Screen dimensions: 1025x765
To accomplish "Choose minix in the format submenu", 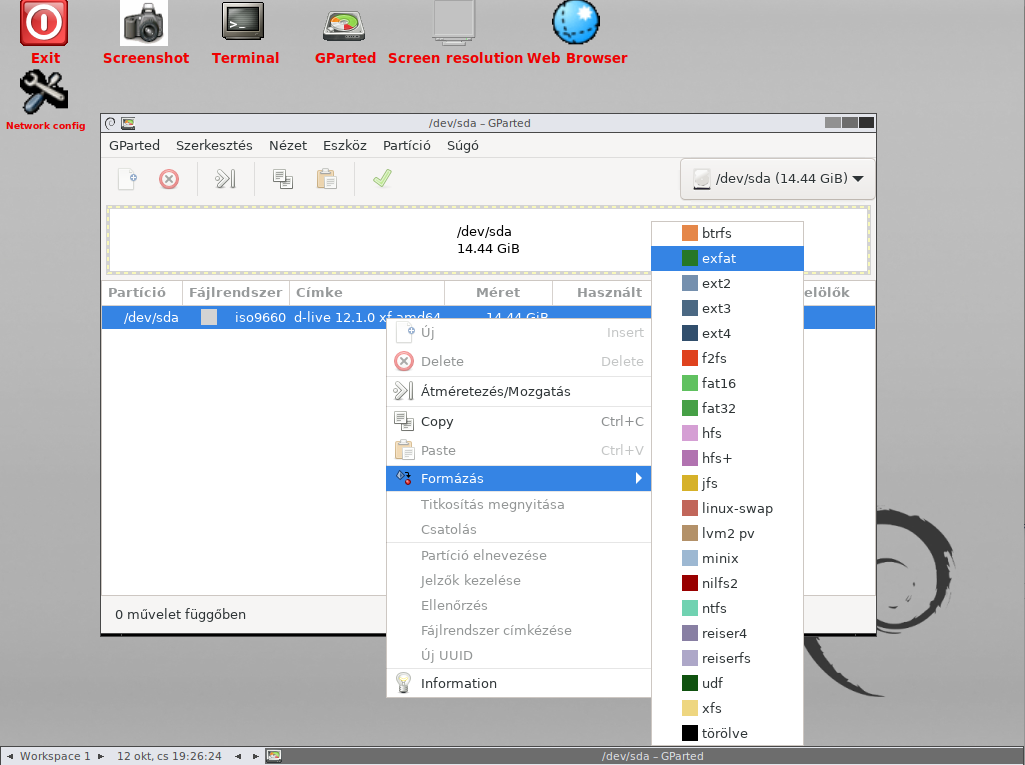I will tap(727, 558).
